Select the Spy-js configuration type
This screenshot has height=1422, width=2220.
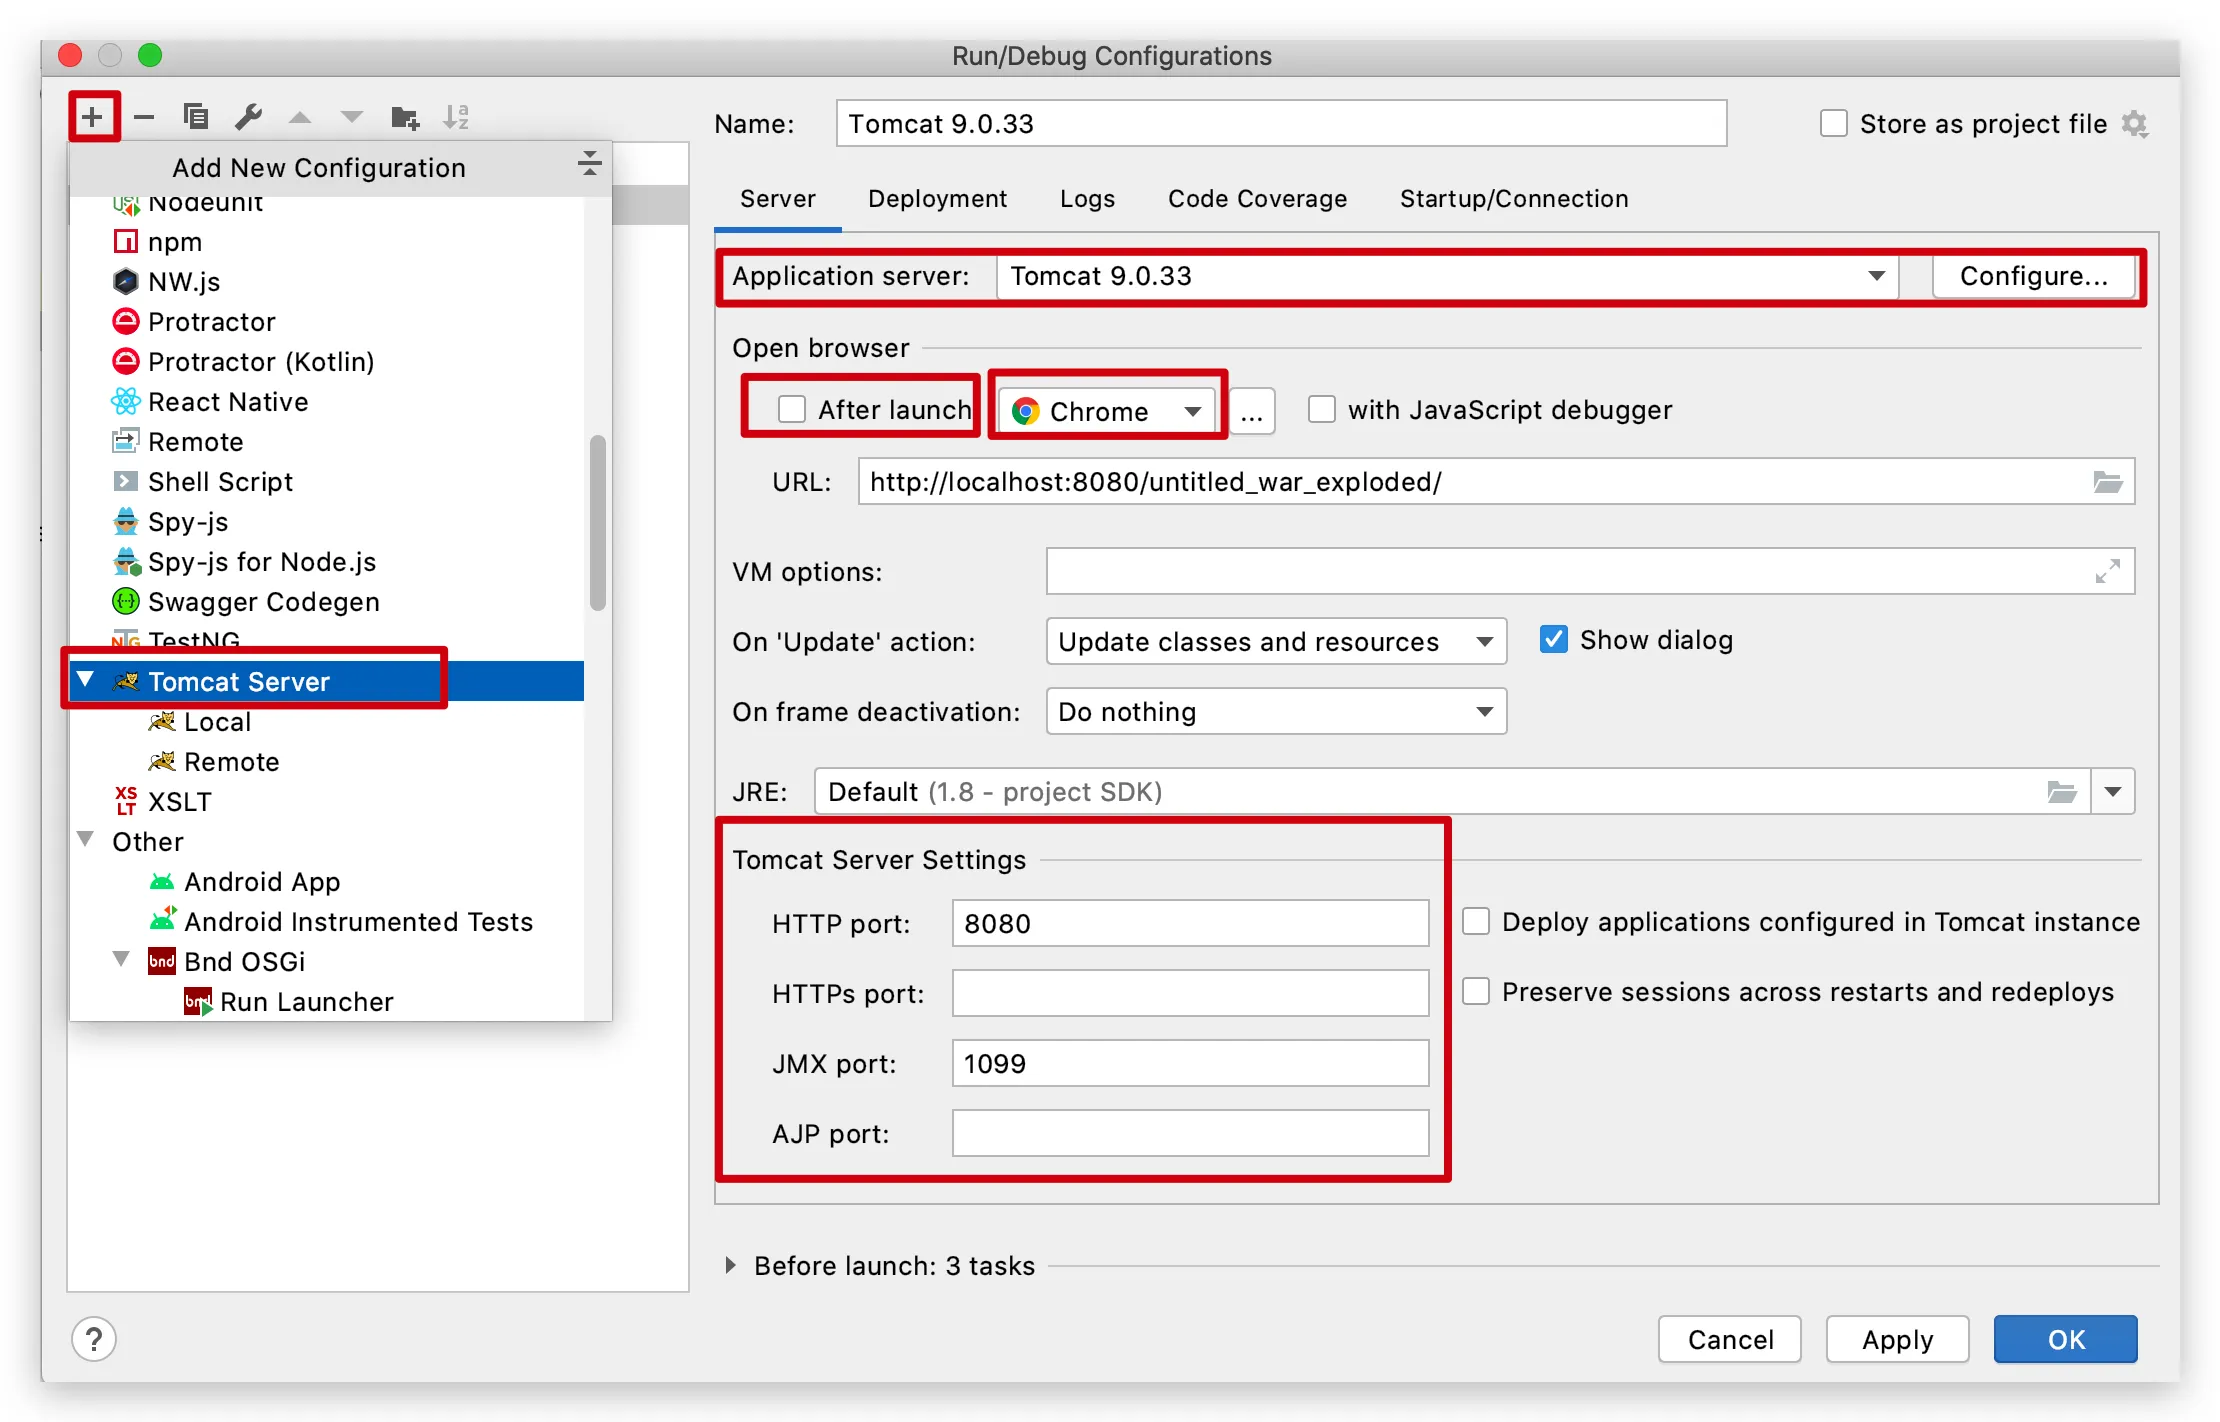(327, 522)
